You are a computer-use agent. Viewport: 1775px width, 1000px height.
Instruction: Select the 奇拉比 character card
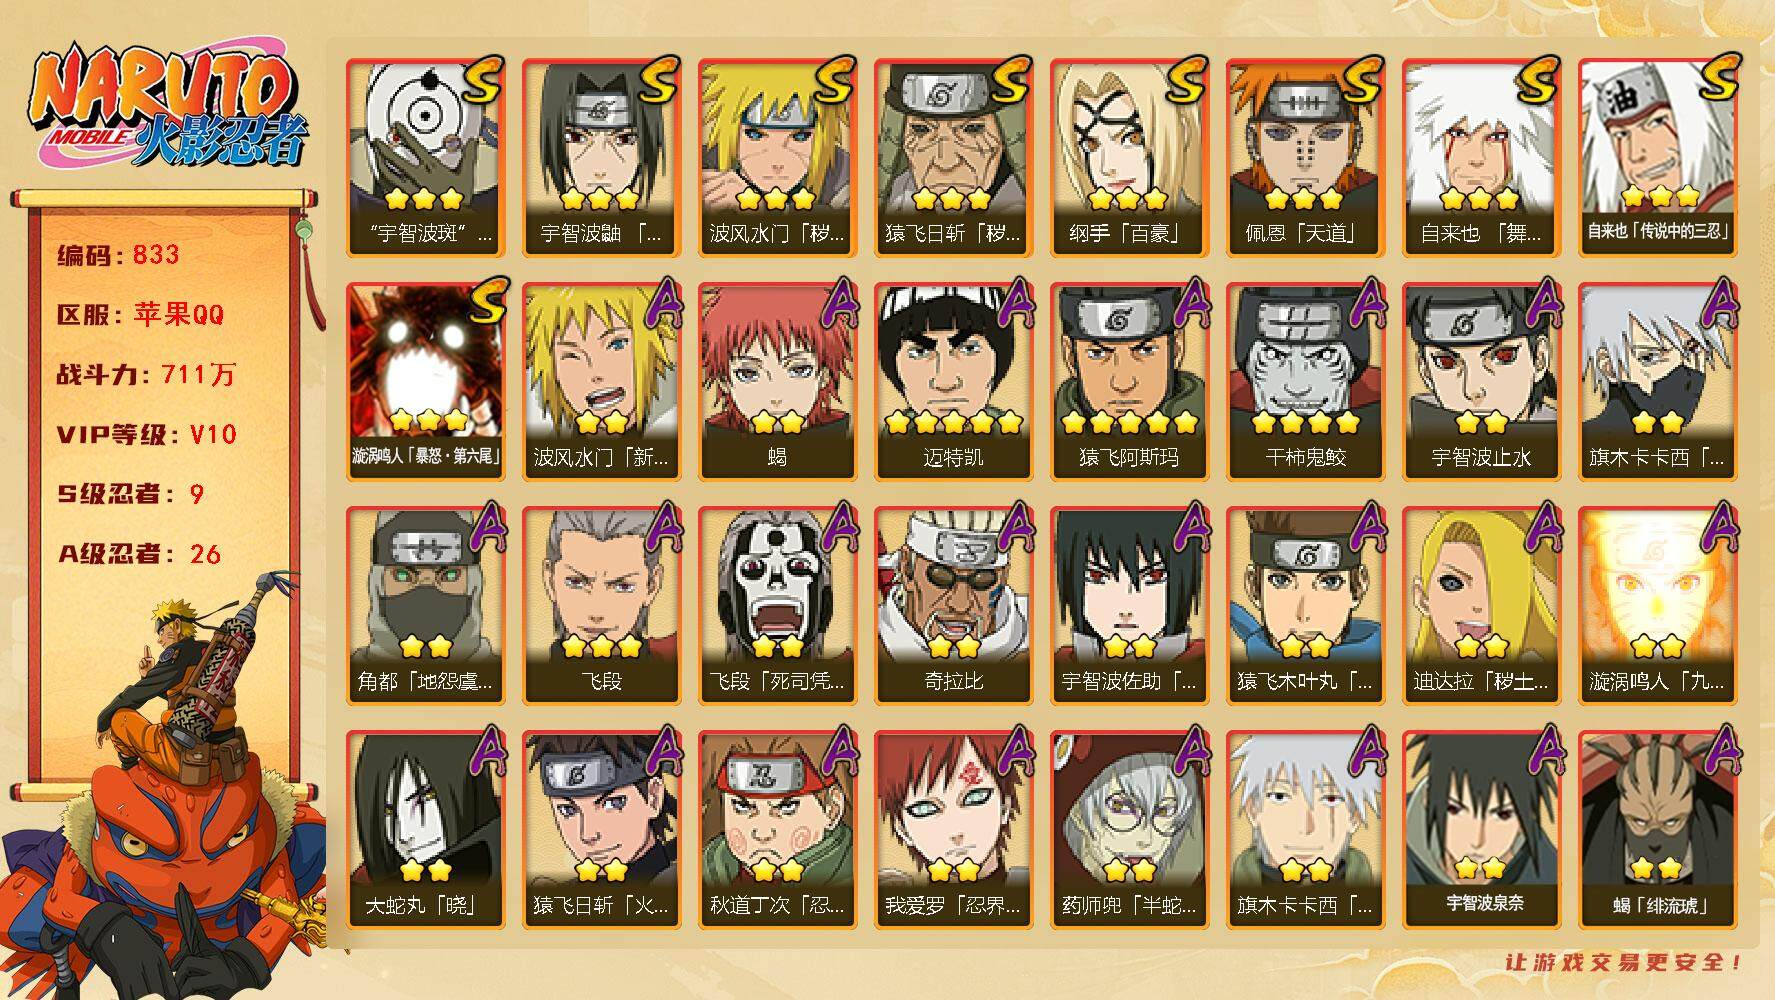(953, 606)
